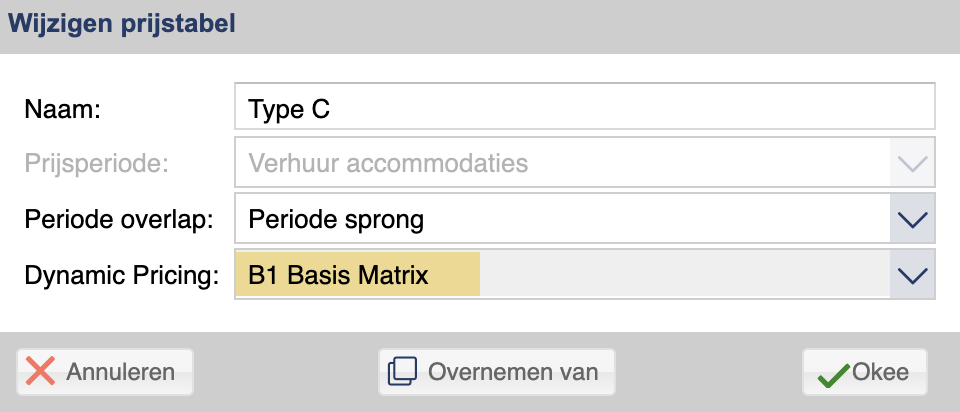Click the Type C text in the Naam field
Image resolution: width=960 pixels, height=412 pixels.
(289, 108)
